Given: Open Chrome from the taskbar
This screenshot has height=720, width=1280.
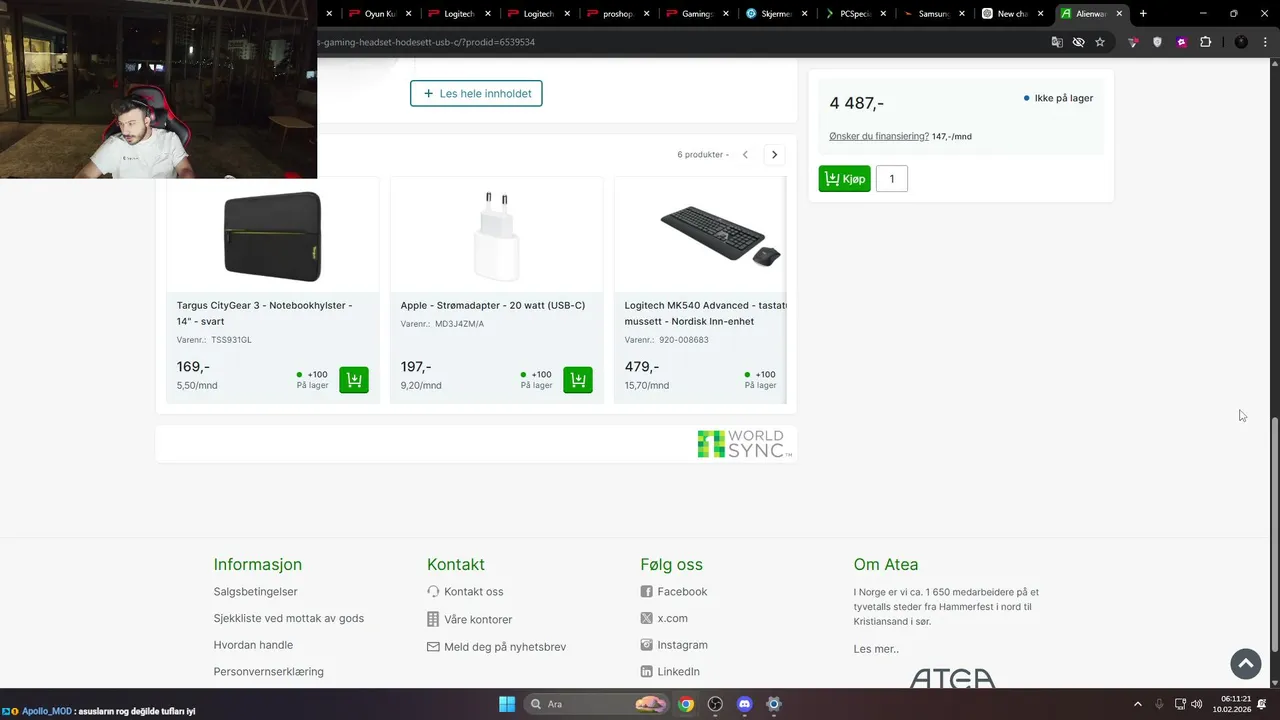Looking at the screenshot, I should click(686, 704).
